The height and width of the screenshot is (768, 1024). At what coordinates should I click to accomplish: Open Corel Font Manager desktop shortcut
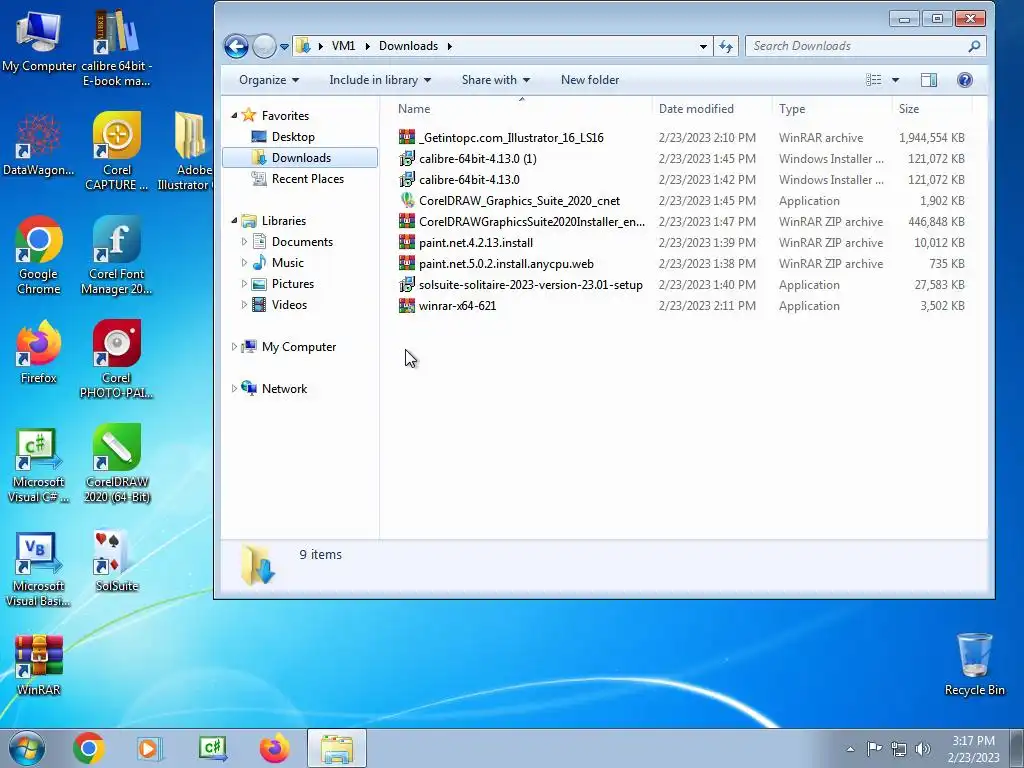(x=116, y=255)
